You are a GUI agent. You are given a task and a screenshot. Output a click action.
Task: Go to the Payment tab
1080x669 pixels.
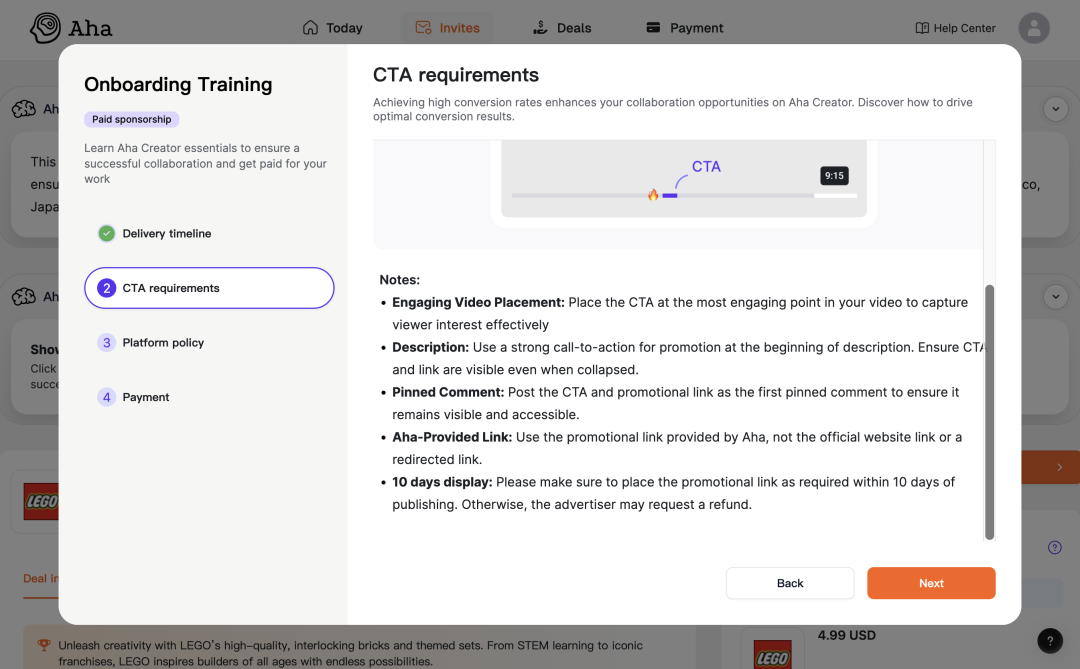click(684, 28)
